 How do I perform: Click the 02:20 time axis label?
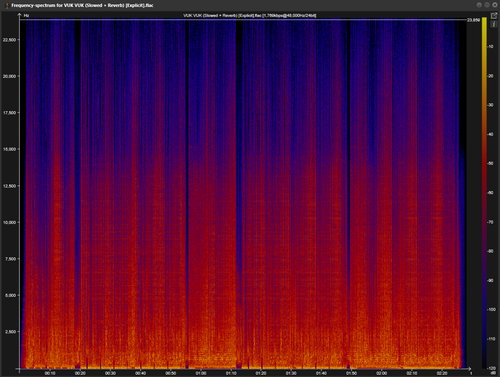[x=442, y=373]
